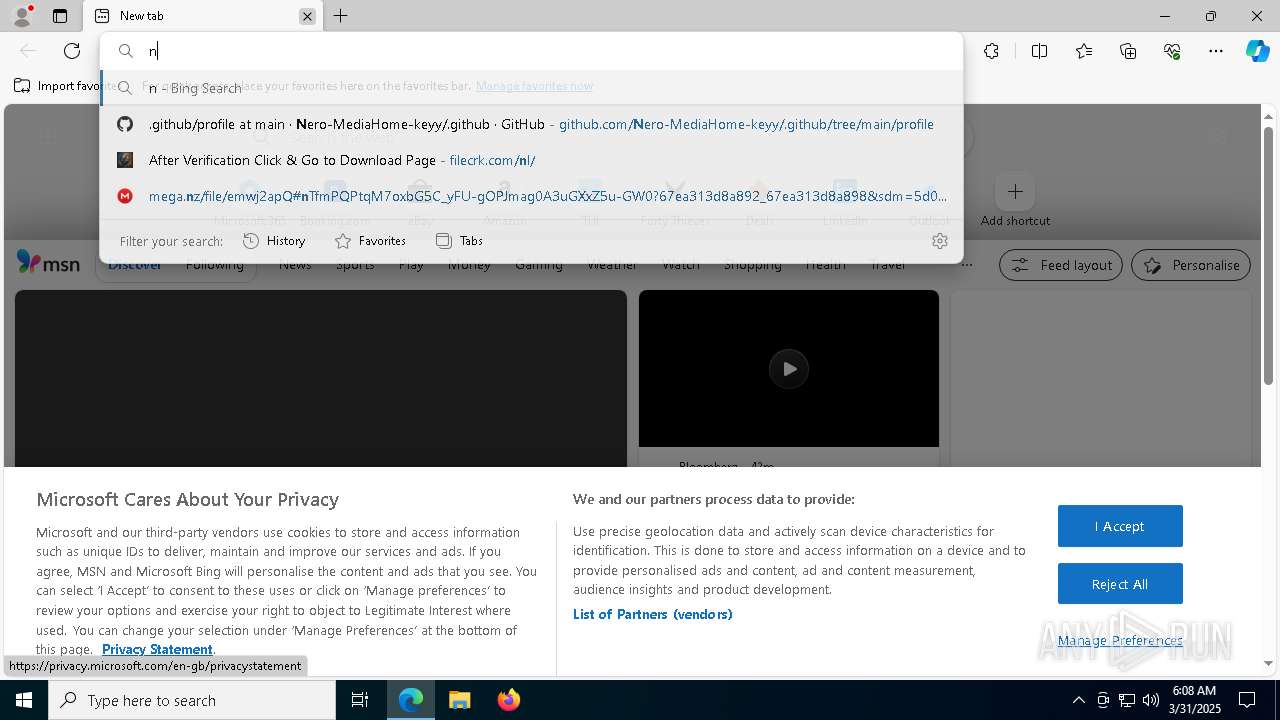
Task: Open the Feed layout options
Action: pos(1061,265)
